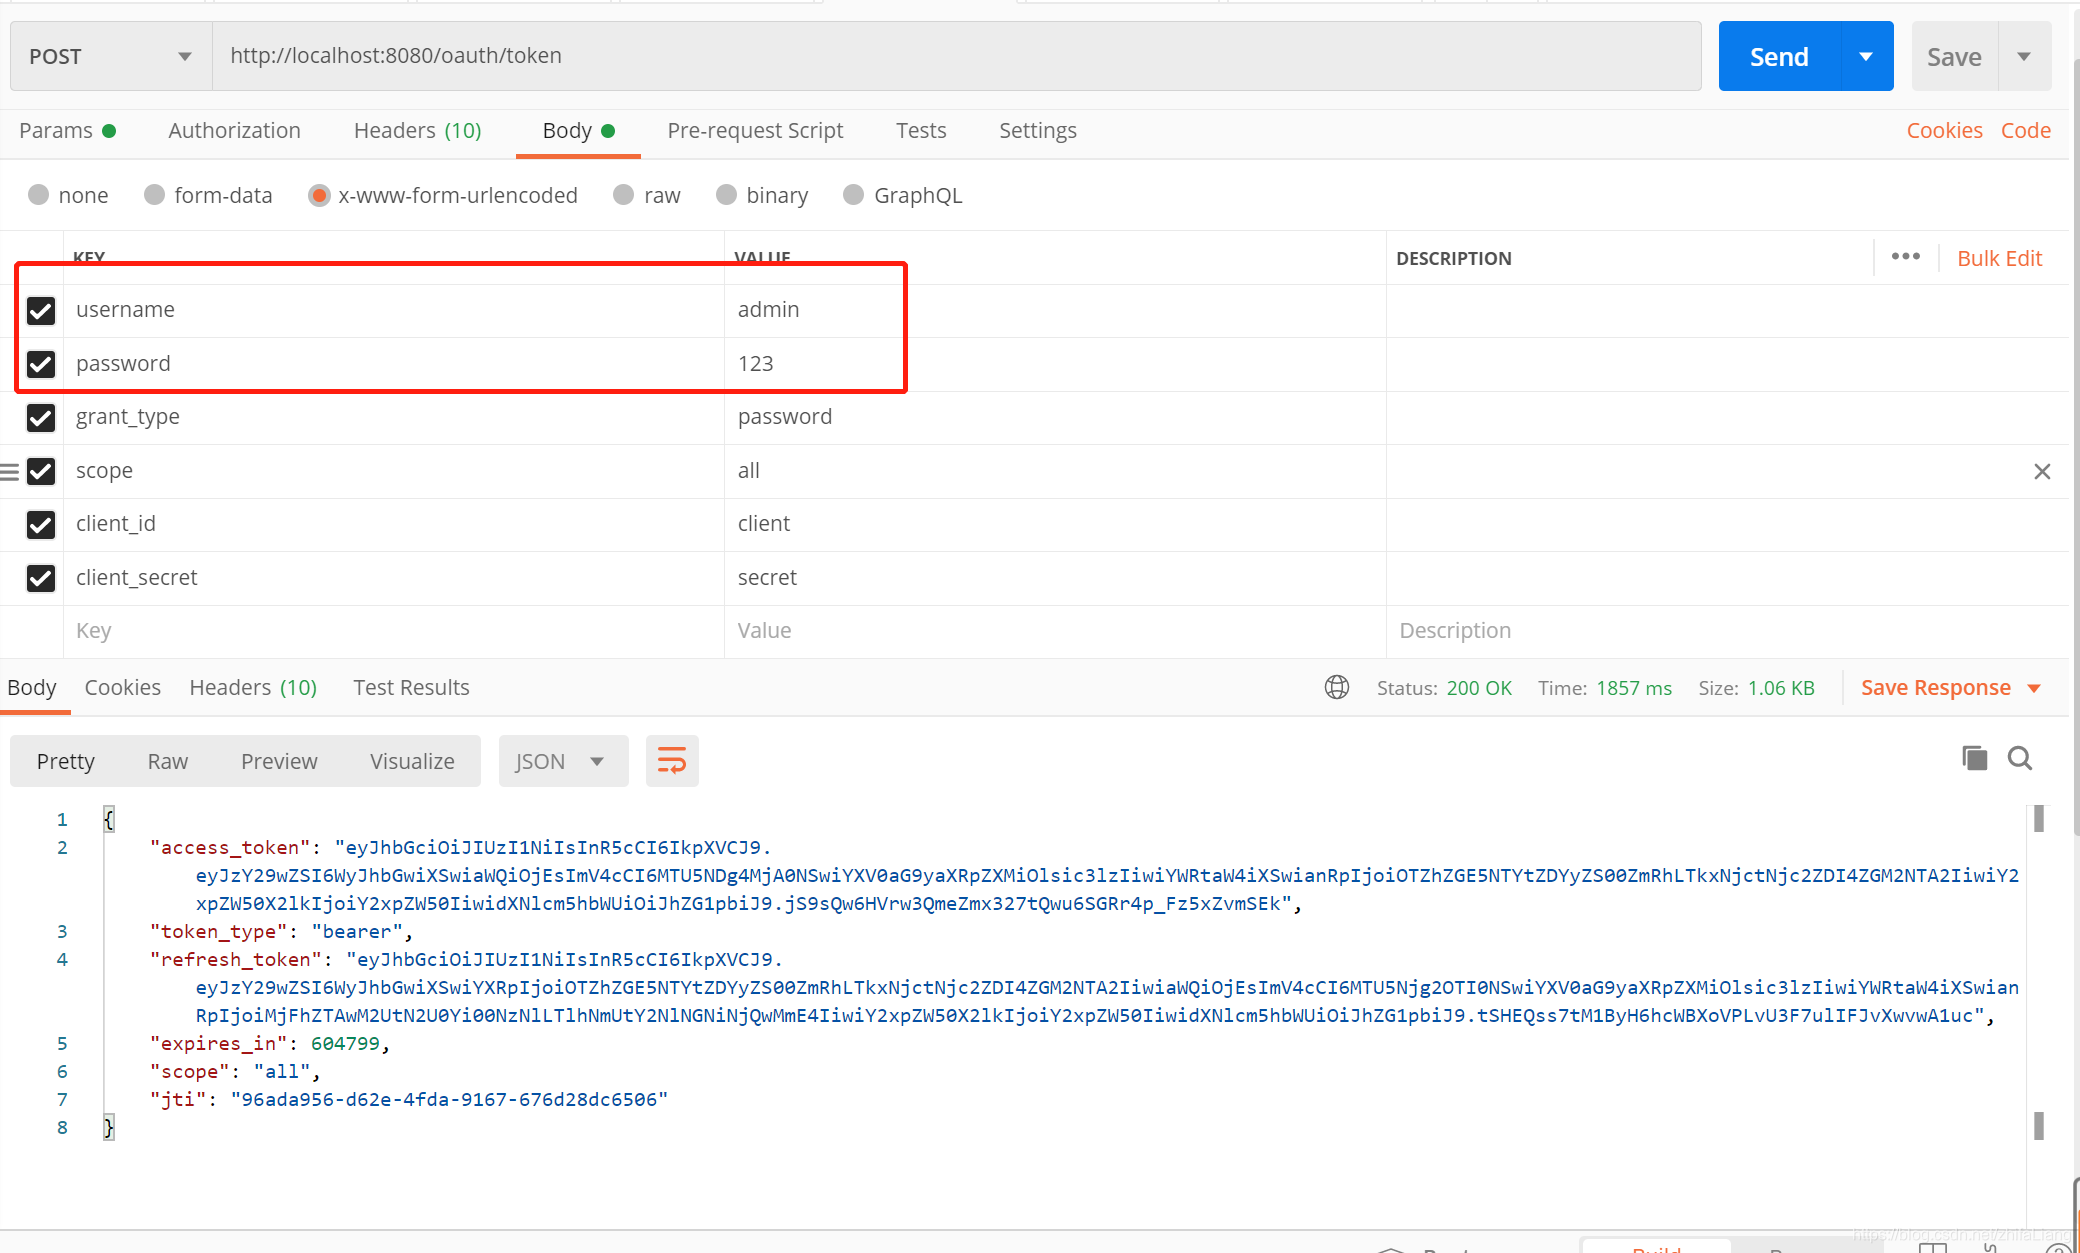
Task: Uncheck the username parameter checkbox
Action: 41,311
